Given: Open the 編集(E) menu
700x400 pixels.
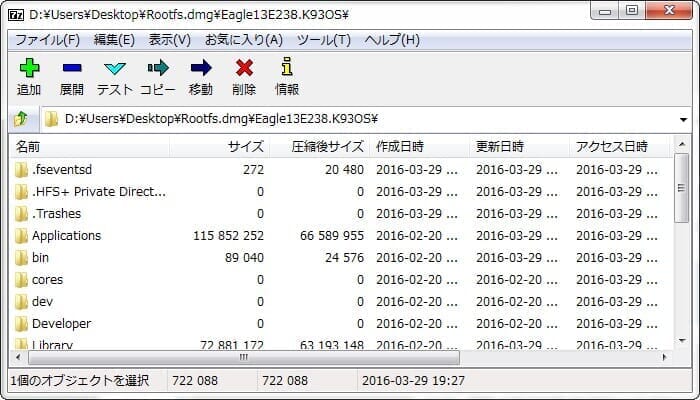Looking at the screenshot, I should 114,40.
